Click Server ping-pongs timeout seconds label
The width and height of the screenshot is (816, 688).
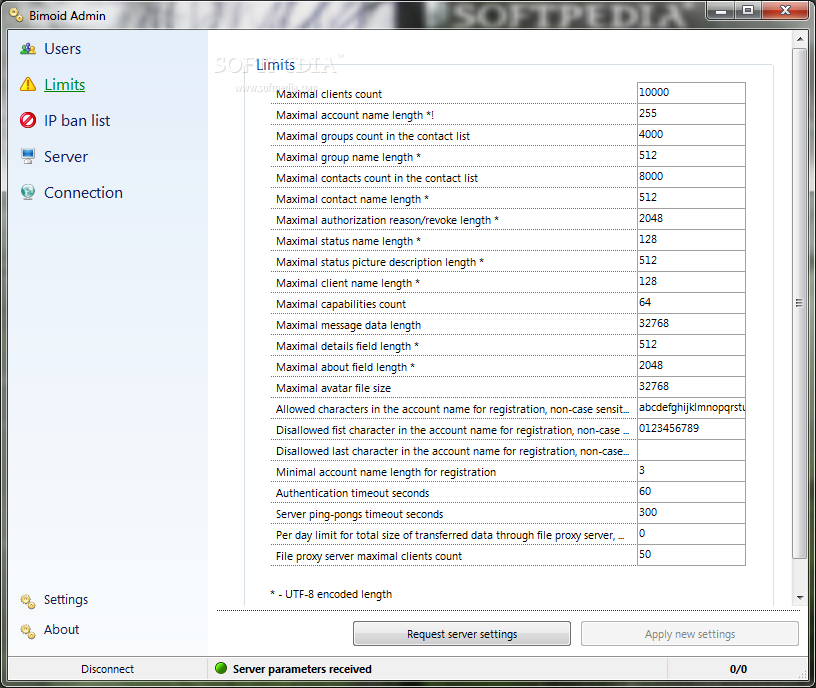click(360, 515)
